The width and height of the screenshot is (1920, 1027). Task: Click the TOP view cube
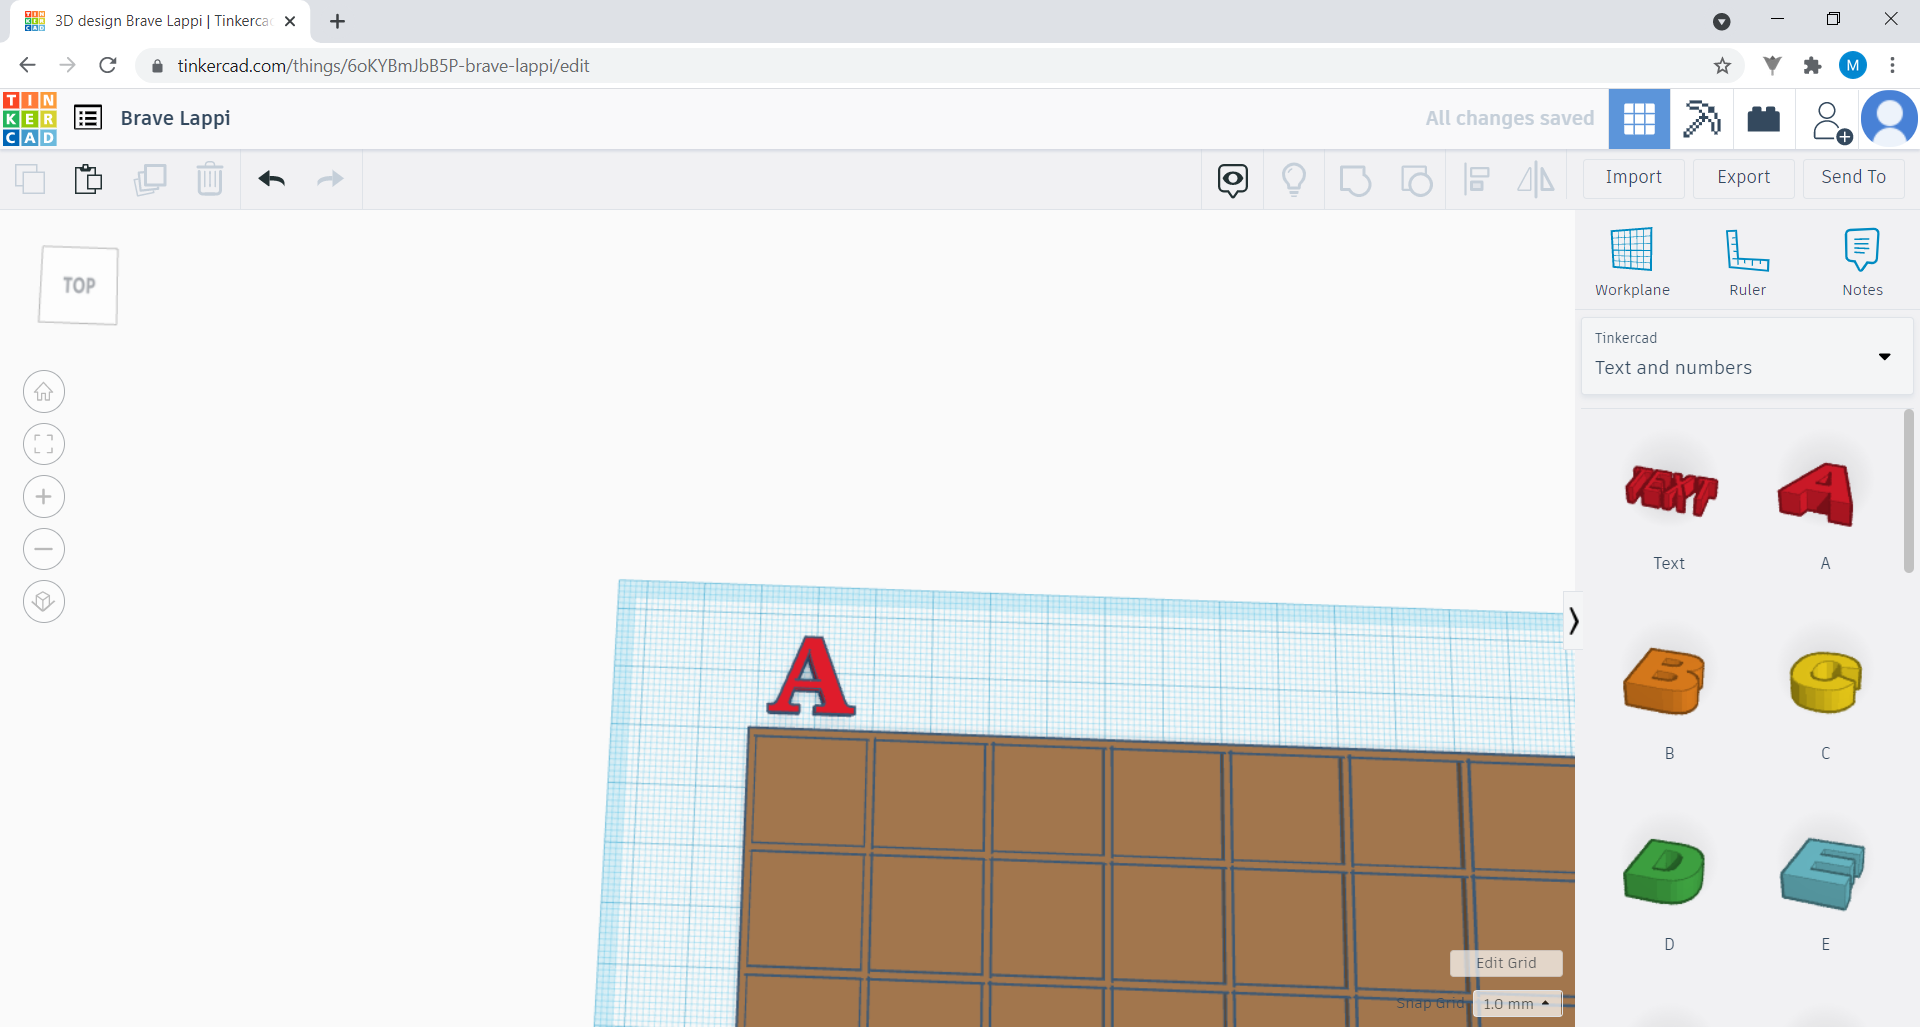click(x=79, y=286)
